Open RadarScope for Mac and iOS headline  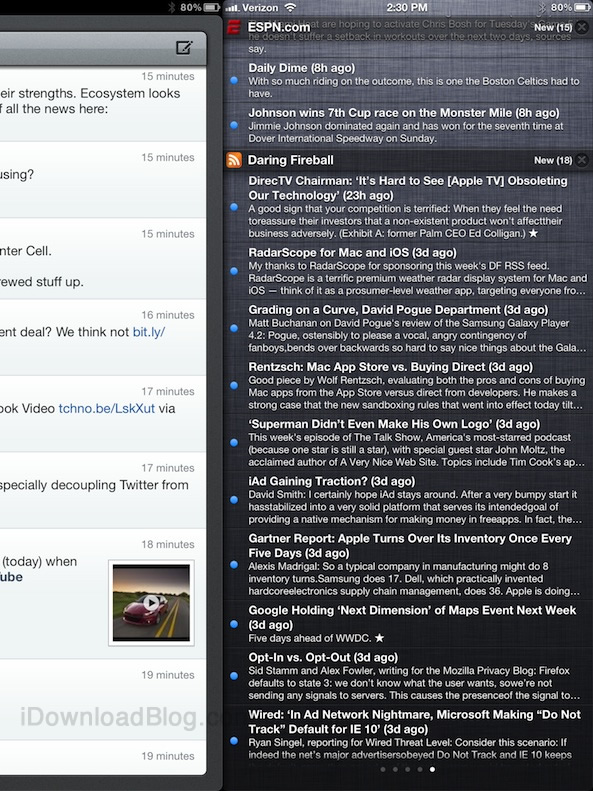352,252
